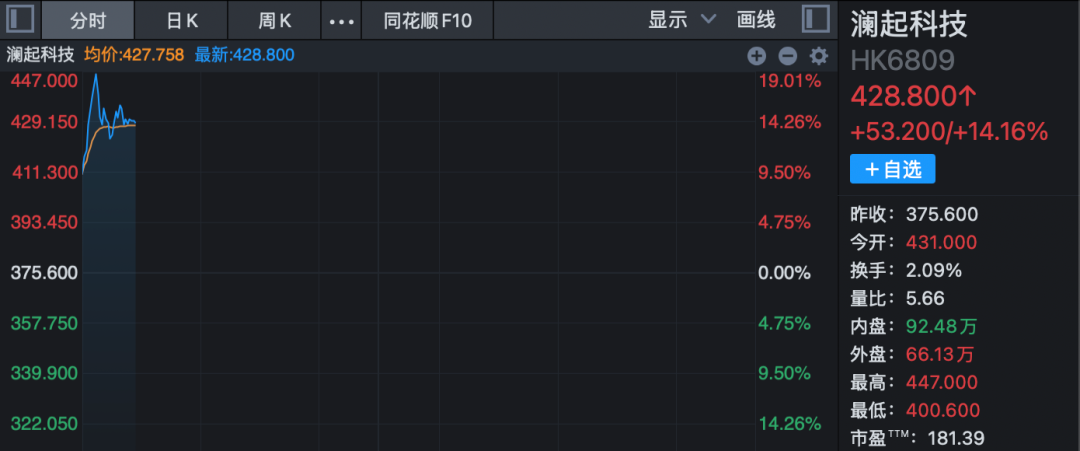The width and height of the screenshot is (1080, 451).
Task: Select the 均价 427.758 legend label
Action: click(x=134, y=55)
